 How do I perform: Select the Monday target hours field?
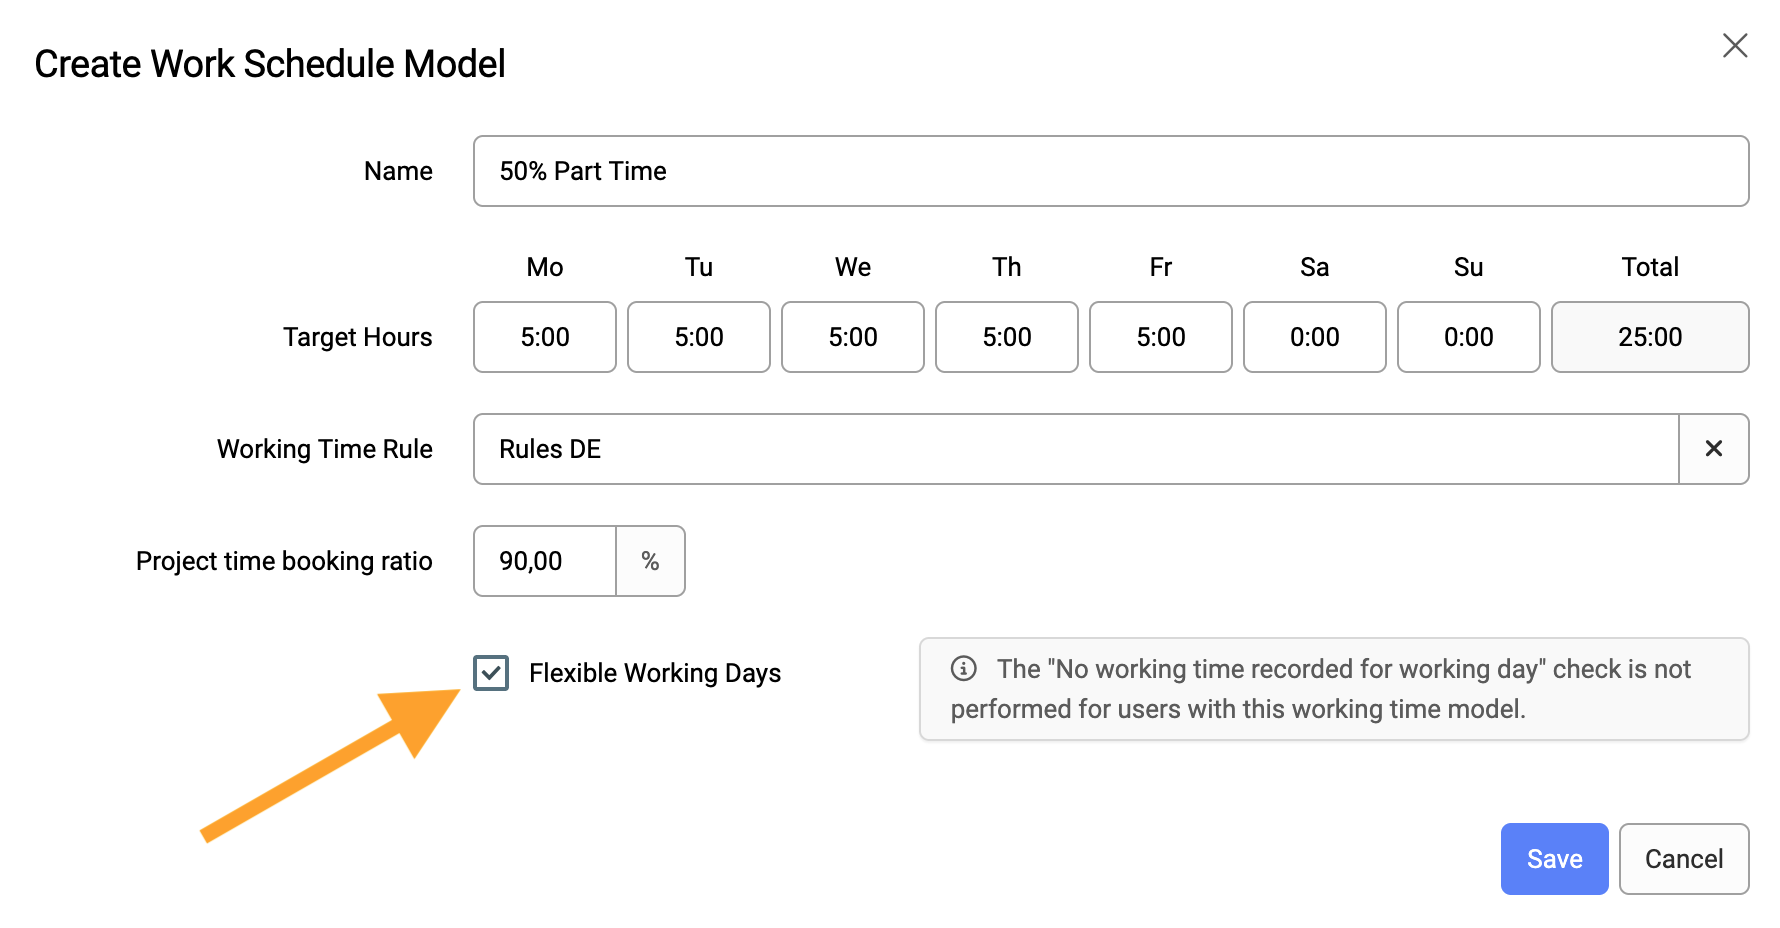(545, 337)
